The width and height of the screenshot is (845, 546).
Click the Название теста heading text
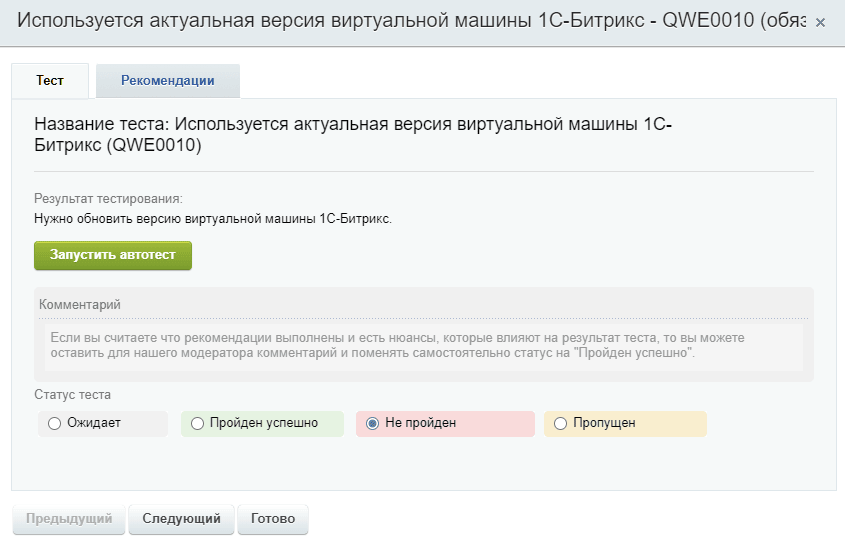tap(353, 134)
